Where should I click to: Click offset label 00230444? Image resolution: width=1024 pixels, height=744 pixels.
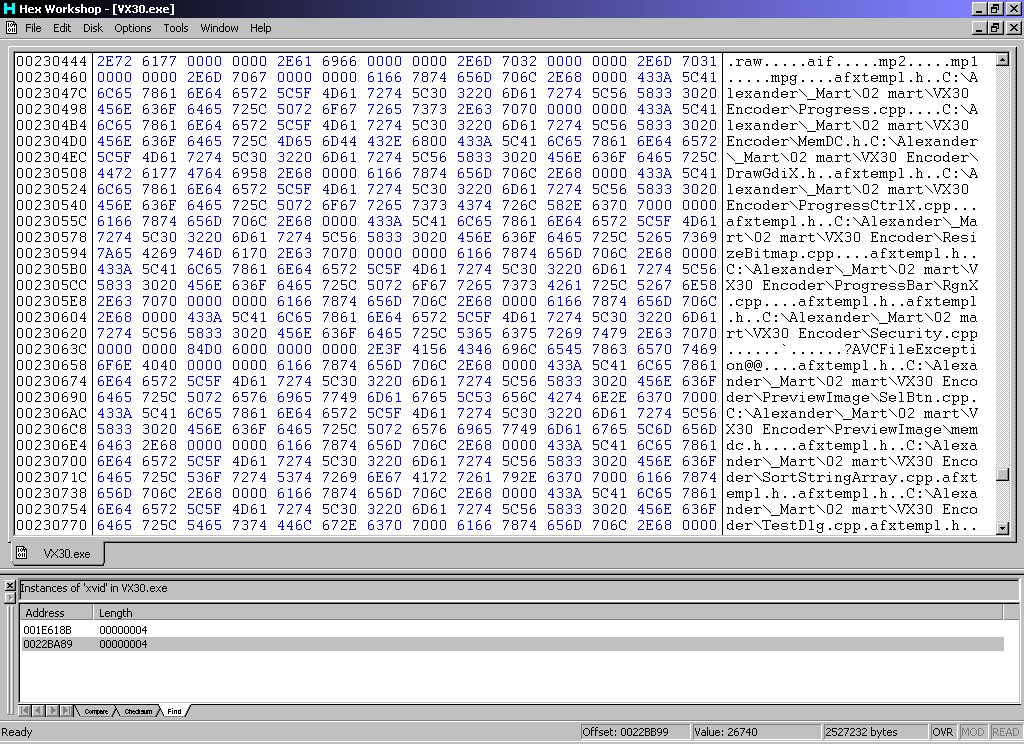[52, 61]
